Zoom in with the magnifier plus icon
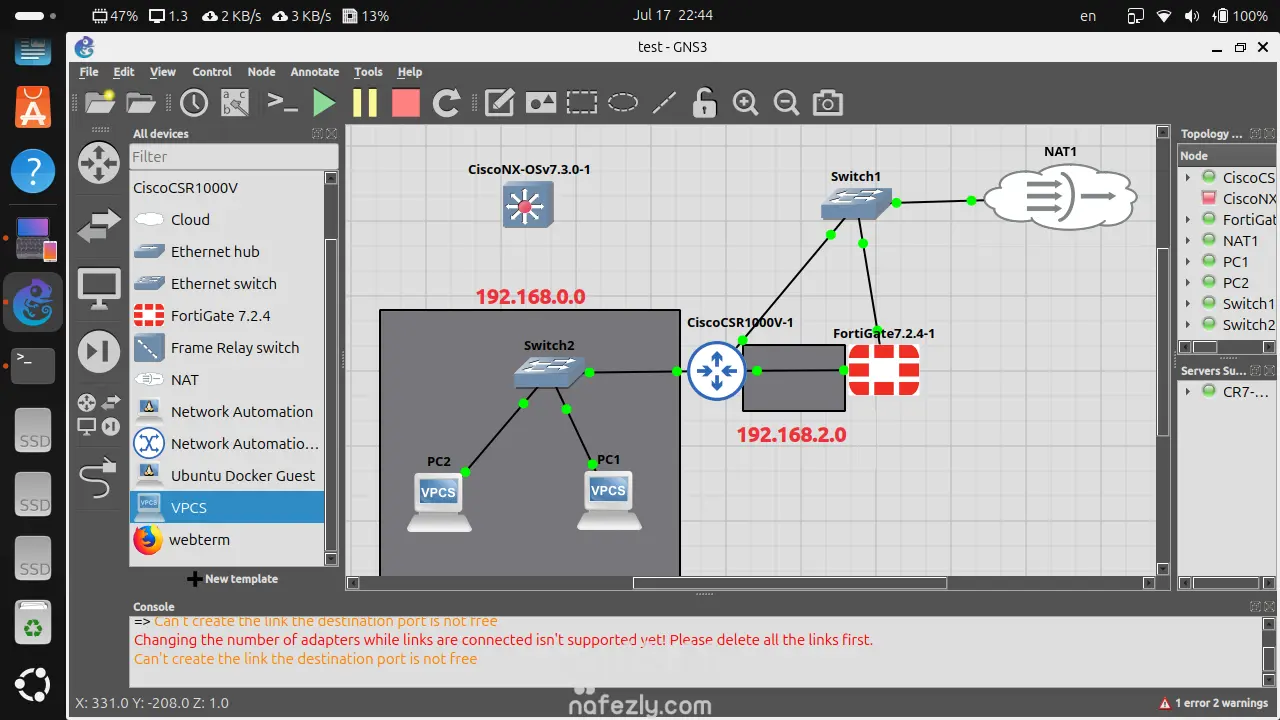Viewport: 1280px width, 720px height. (x=745, y=102)
